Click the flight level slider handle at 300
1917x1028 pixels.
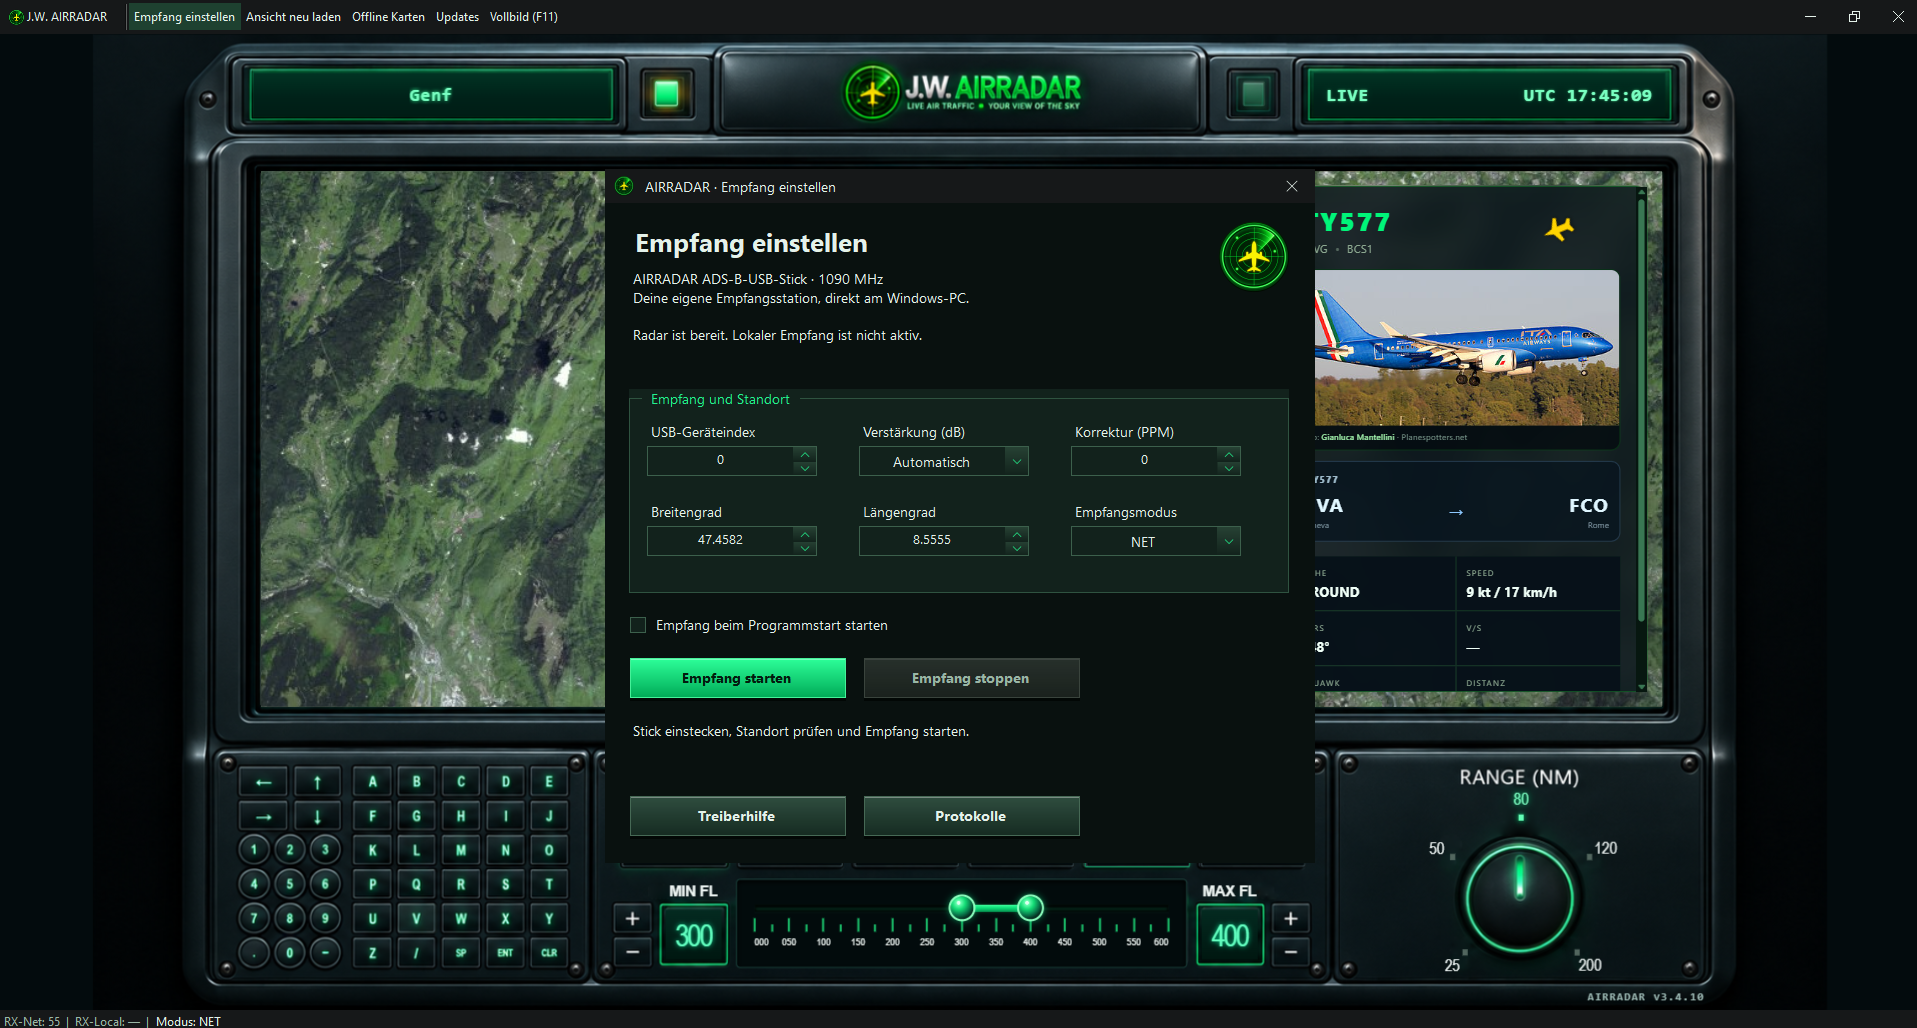pyautogui.click(x=962, y=907)
